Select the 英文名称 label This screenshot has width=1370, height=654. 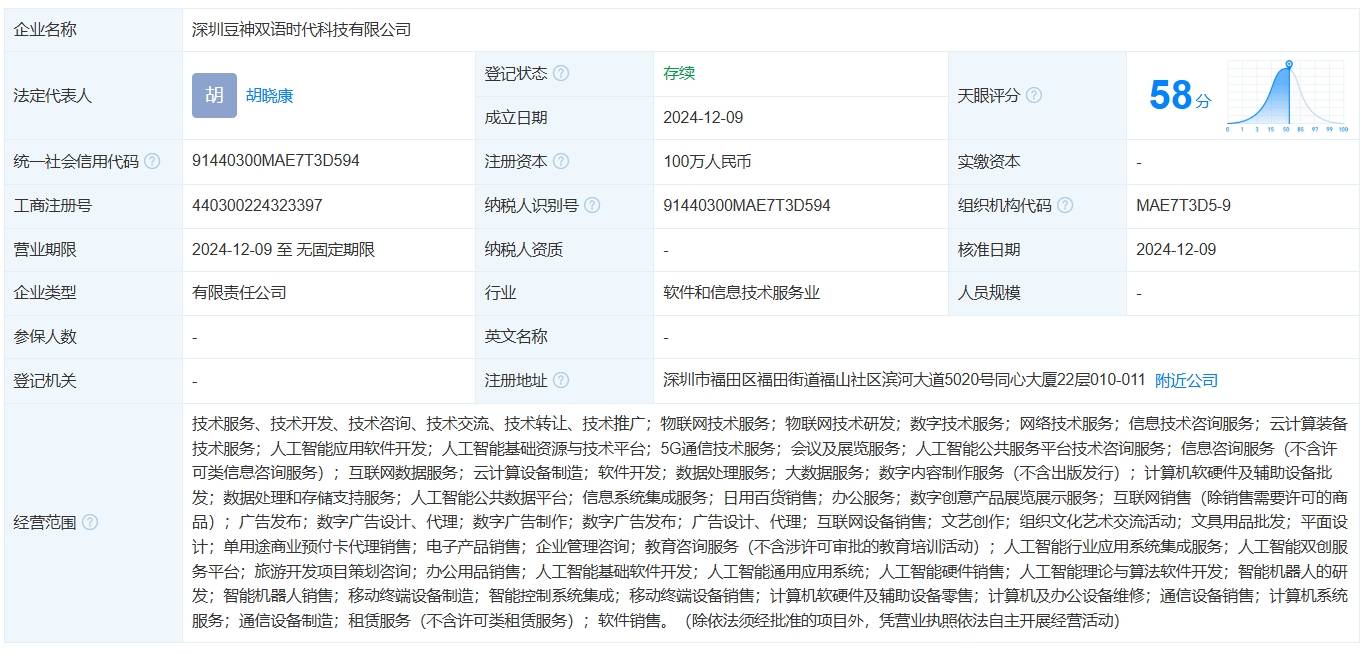(x=516, y=336)
